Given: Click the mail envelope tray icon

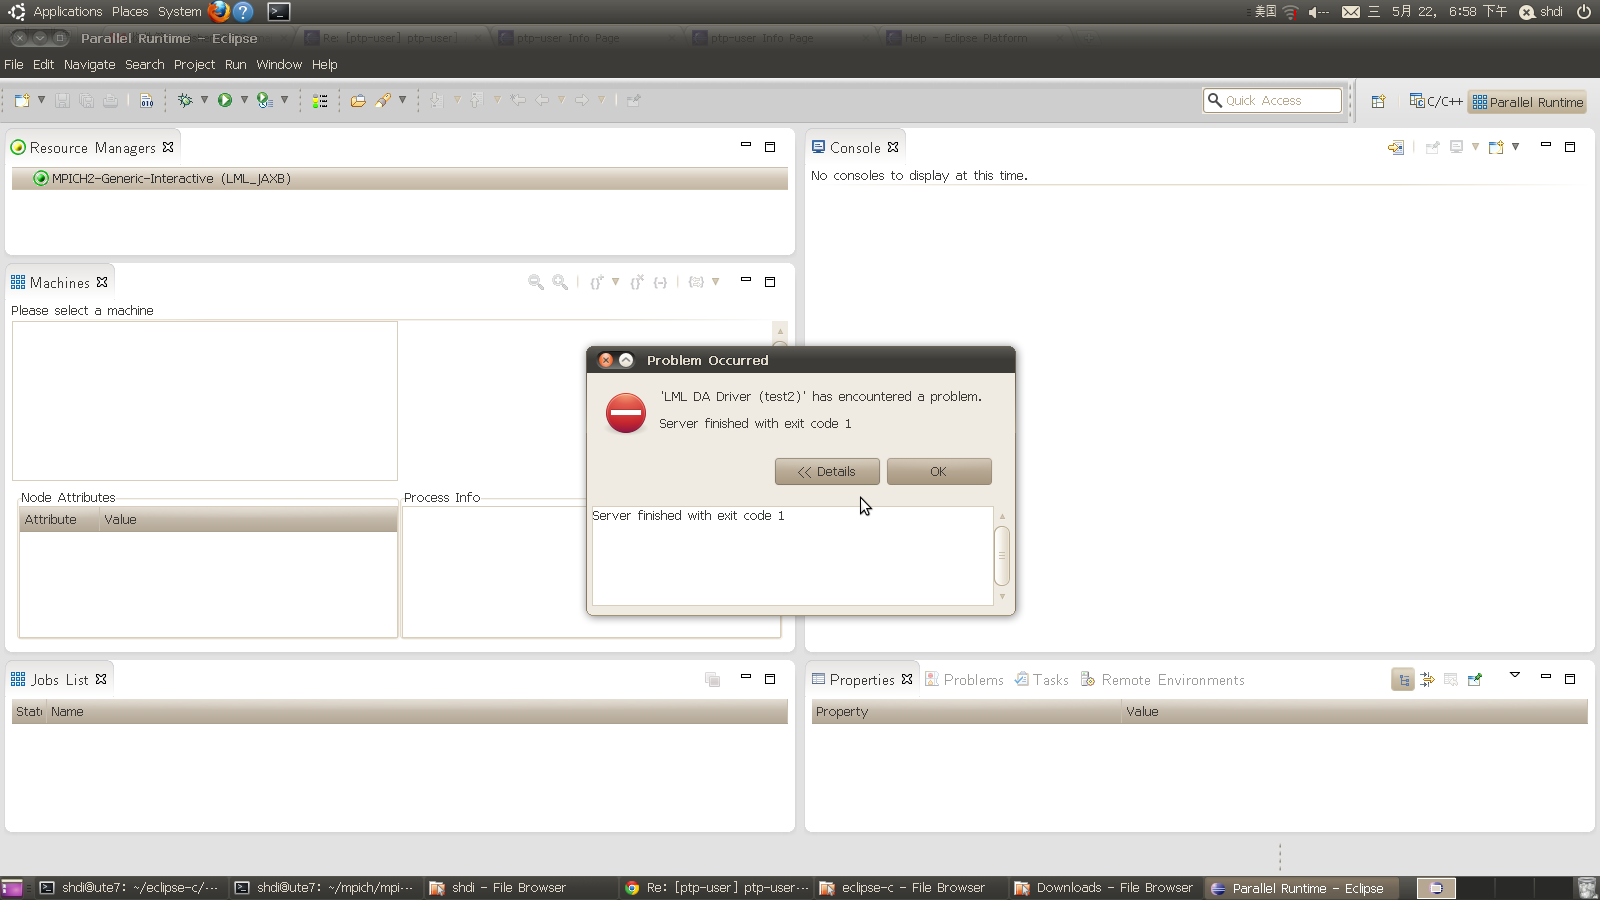Looking at the screenshot, I should (x=1351, y=12).
